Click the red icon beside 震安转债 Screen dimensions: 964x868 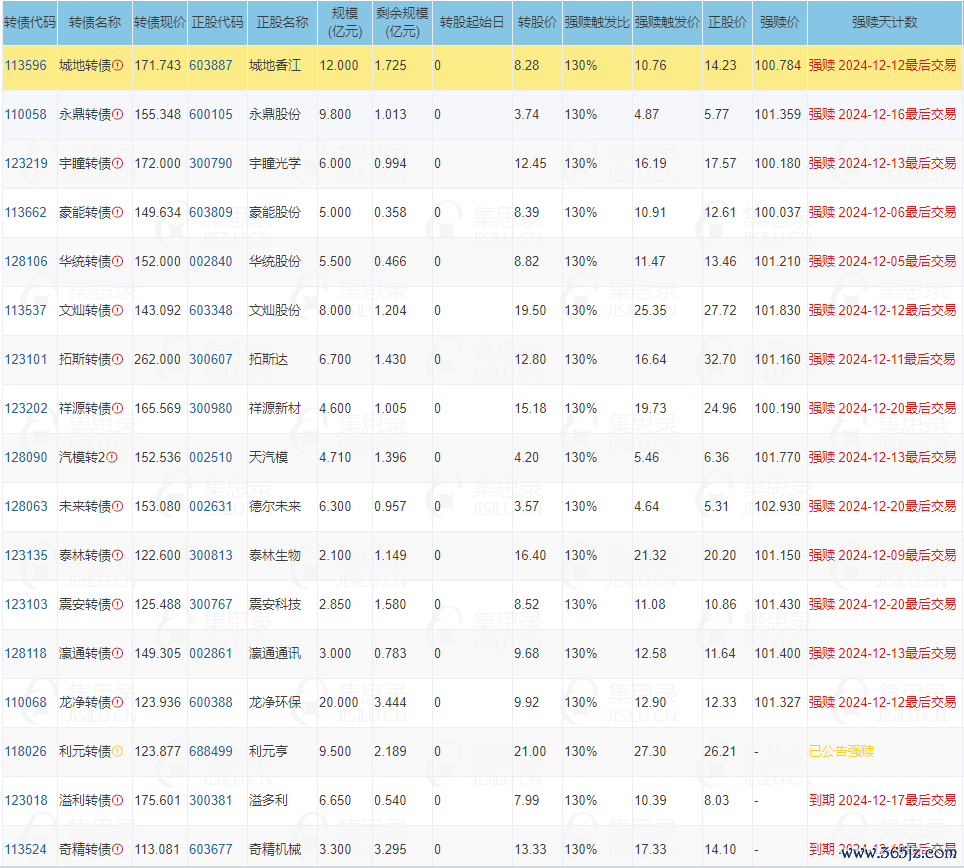(x=117, y=604)
